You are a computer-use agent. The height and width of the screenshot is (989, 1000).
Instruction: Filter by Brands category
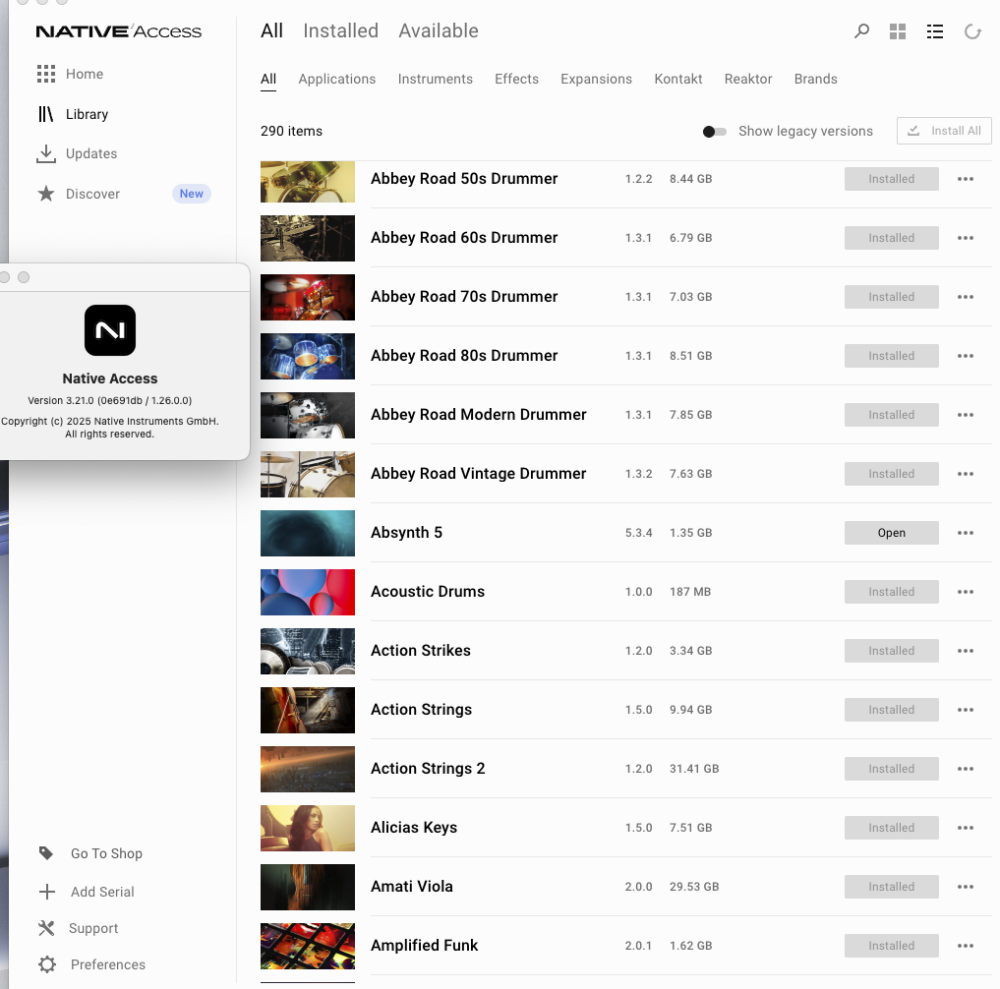tap(816, 79)
